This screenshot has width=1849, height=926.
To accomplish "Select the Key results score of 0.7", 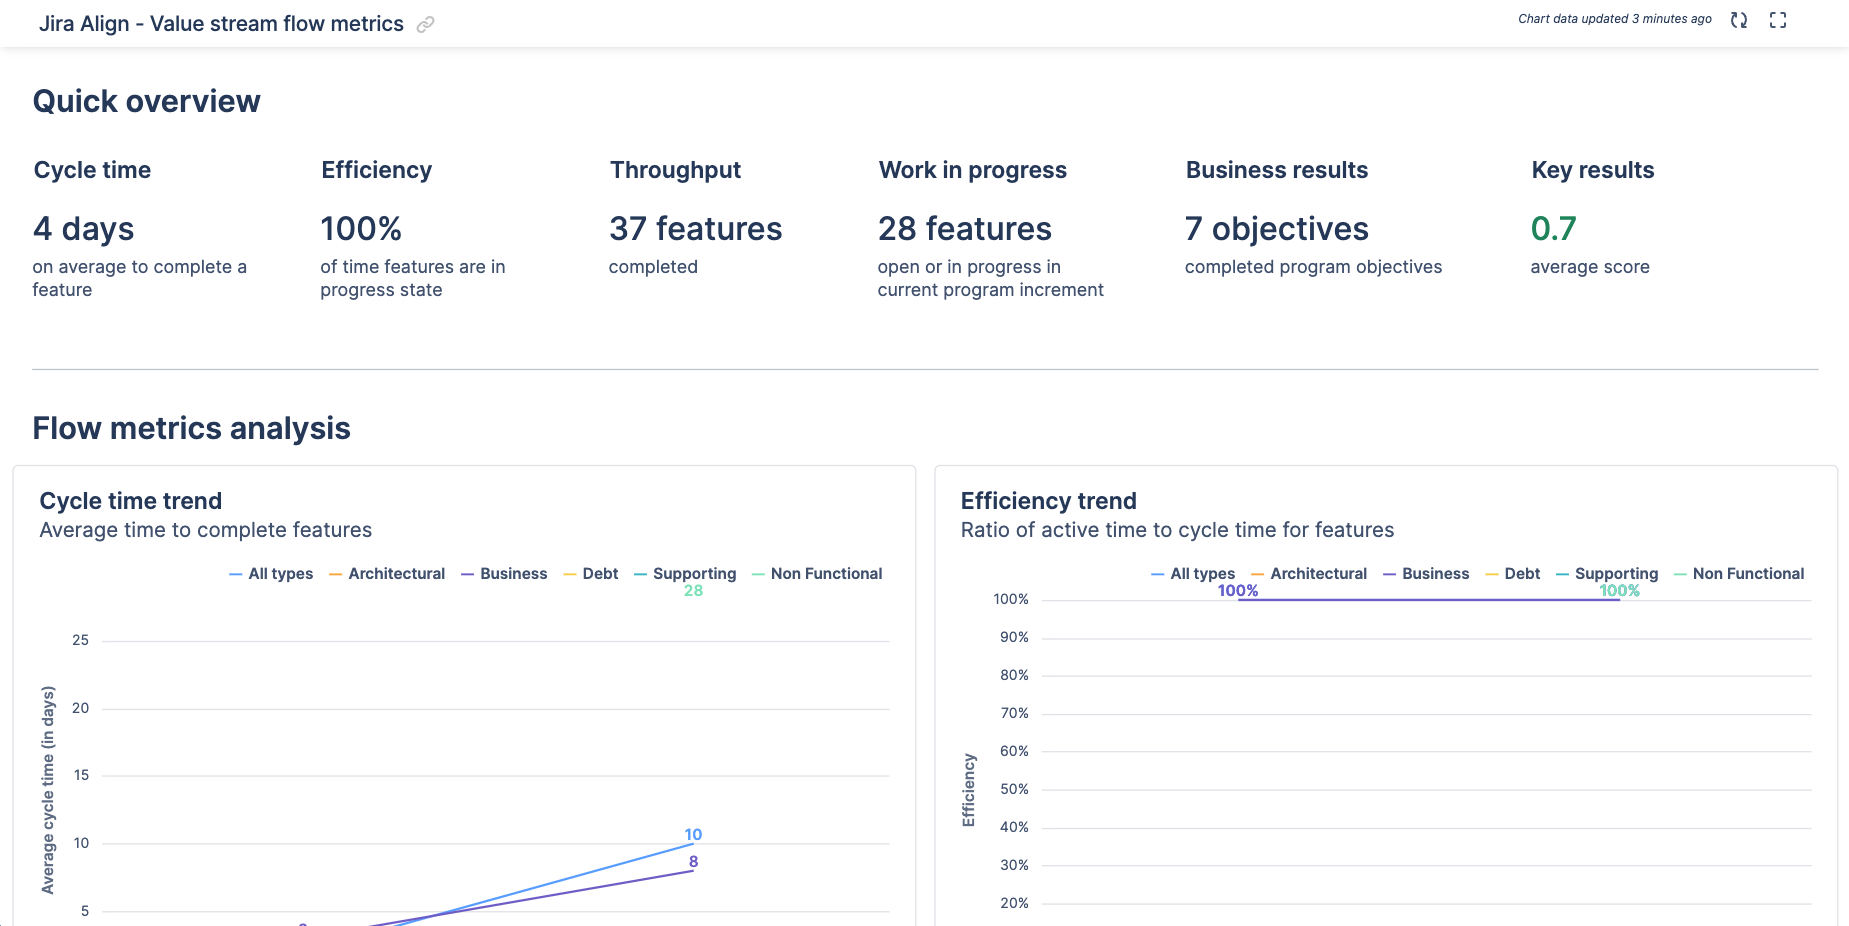I will (1553, 229).
